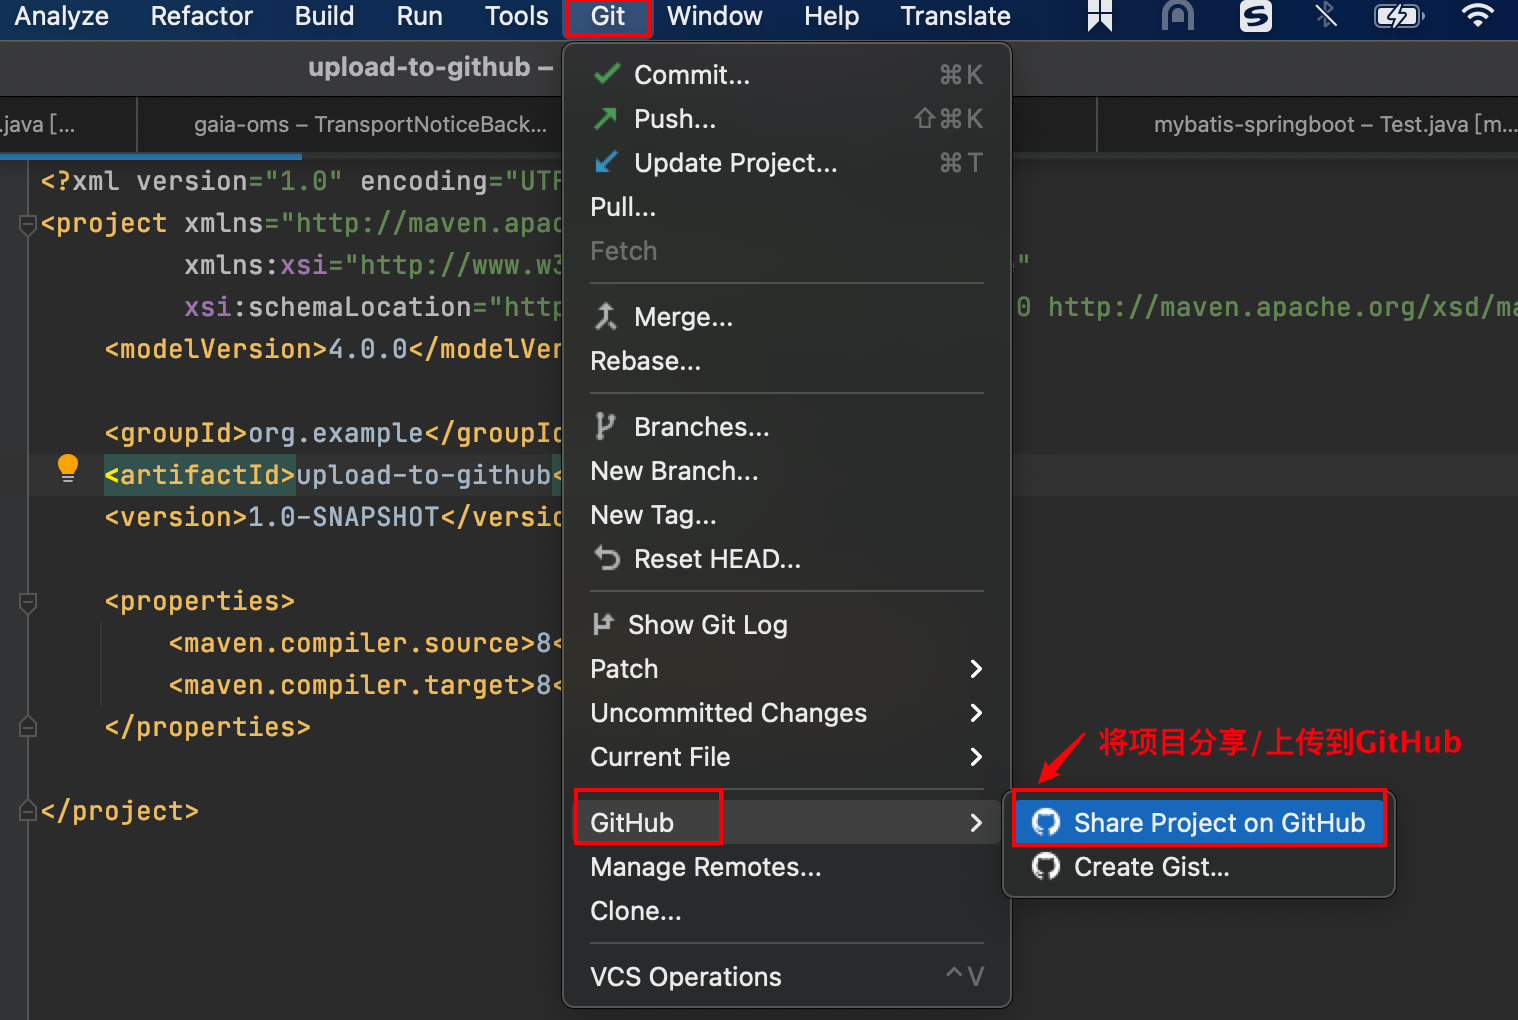The image size is (1518, 1020).
Task: Click the Reset HEAD undo icon
Action: (x=606, y=558)
